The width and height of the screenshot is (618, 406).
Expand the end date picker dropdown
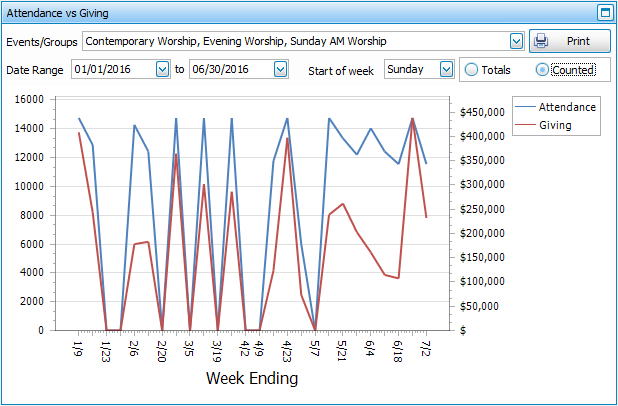pyautogui.click(x=280, y=69)
